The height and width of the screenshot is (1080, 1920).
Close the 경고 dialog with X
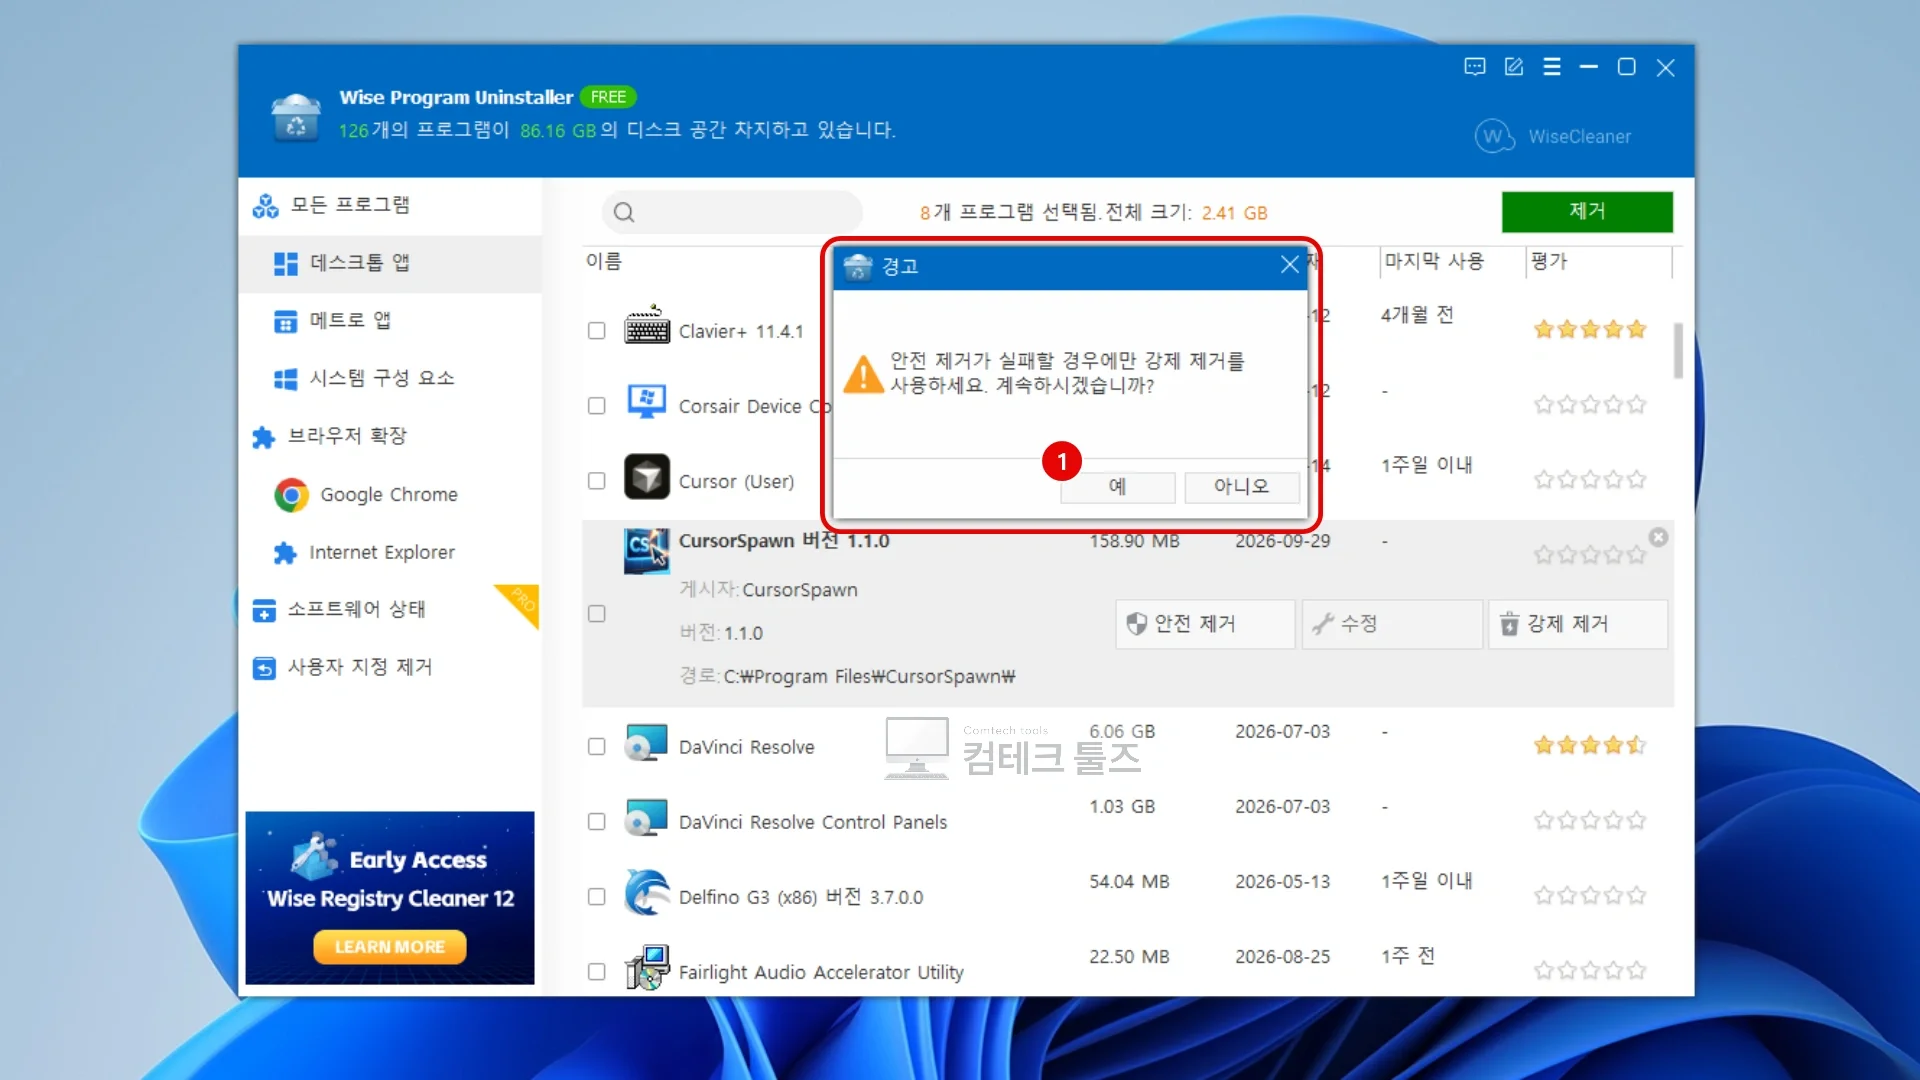[1290, 265]
